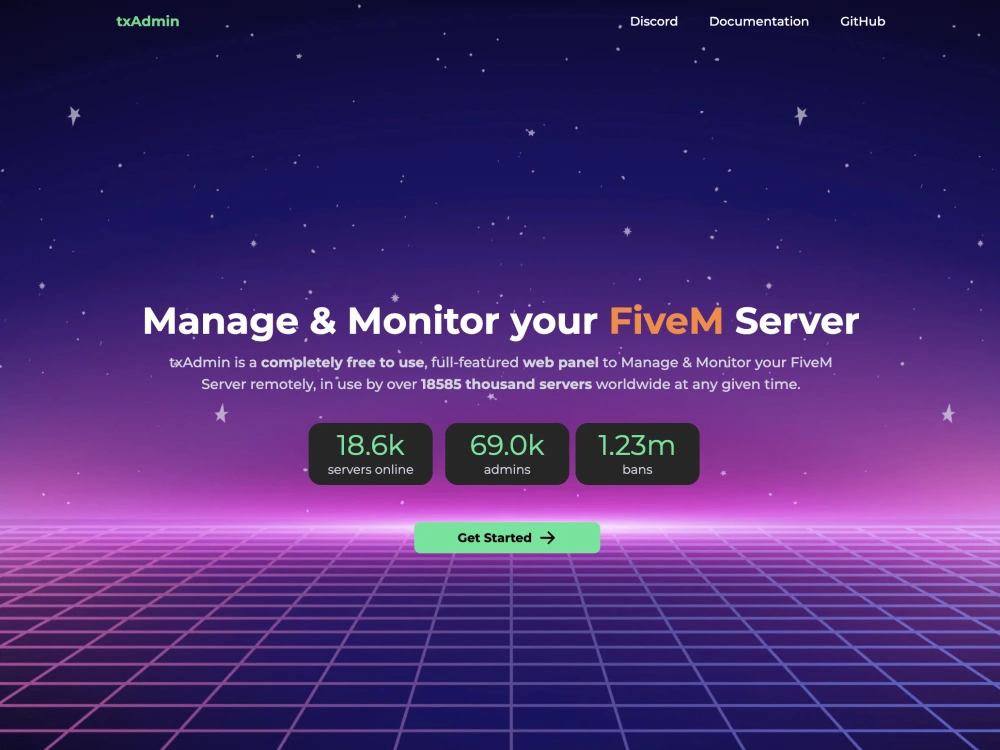Open the GitHub link
This screenshot has width=1000, height=750.
point(862,21)
